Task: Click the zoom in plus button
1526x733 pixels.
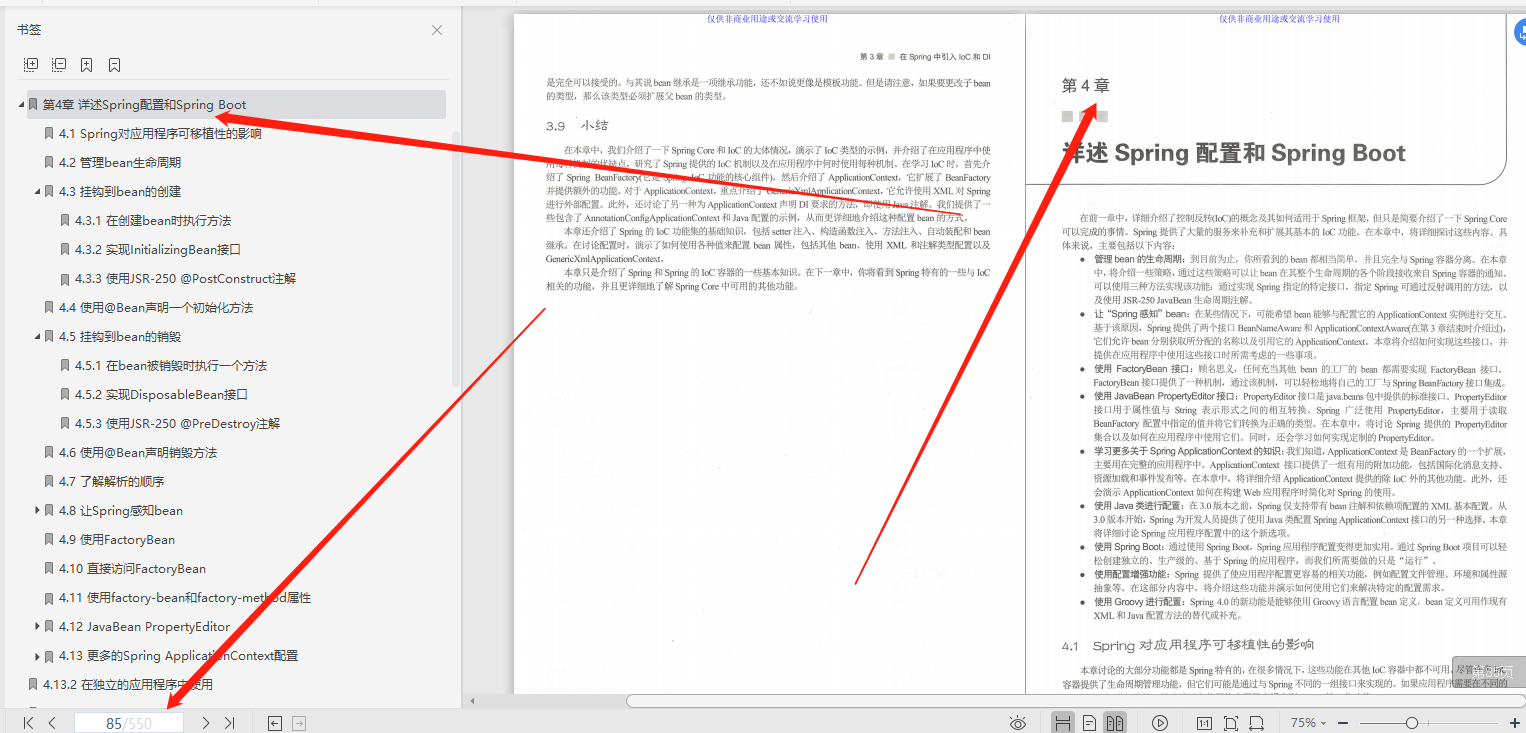Action: (1515, 723)
